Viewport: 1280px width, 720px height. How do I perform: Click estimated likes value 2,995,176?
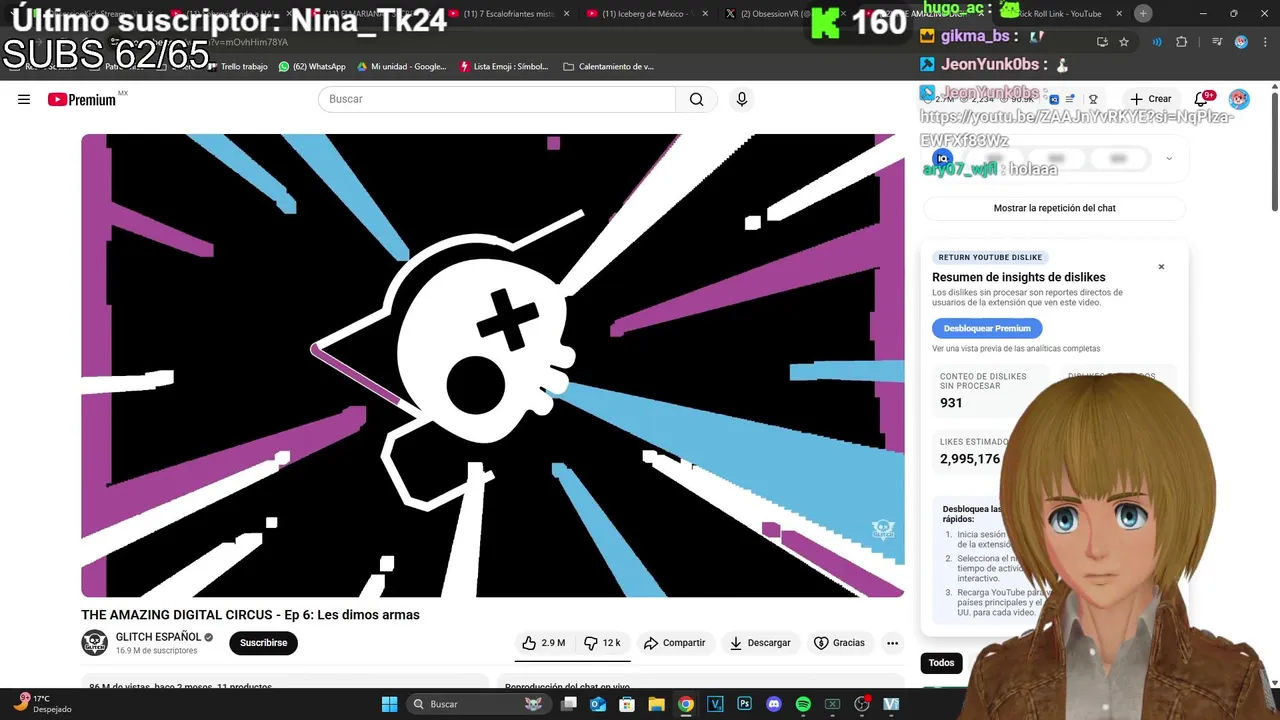(x=970, y=459)
